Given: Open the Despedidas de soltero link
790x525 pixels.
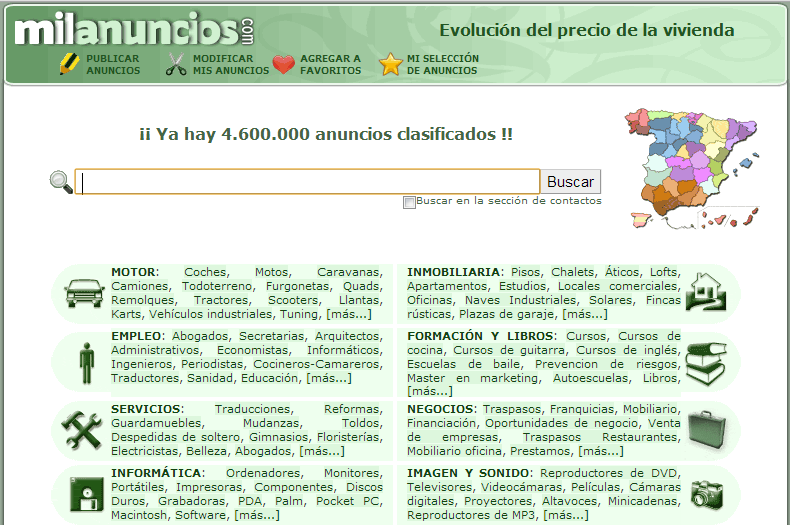Looking at the screenshot, I should point(175,437).
